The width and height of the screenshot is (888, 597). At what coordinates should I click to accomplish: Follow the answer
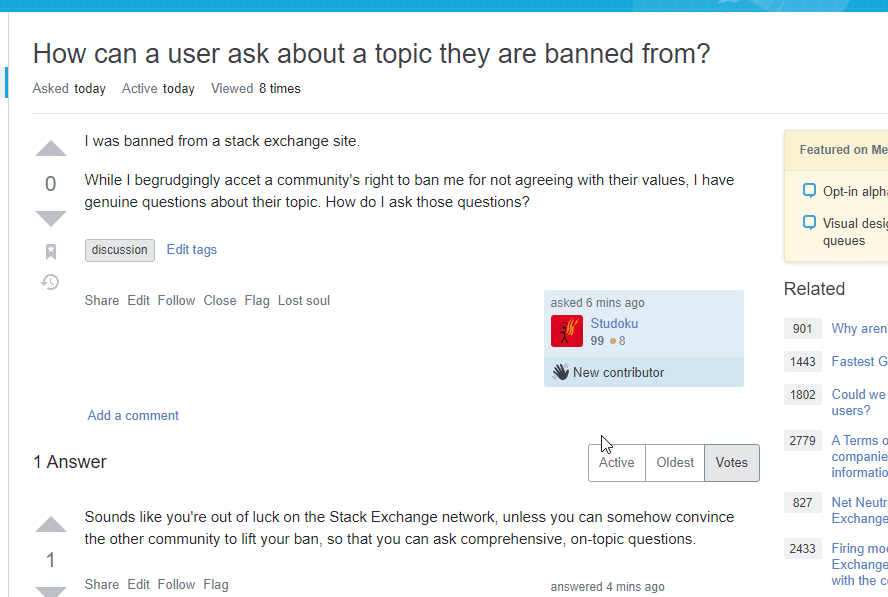tap(176, 584)
